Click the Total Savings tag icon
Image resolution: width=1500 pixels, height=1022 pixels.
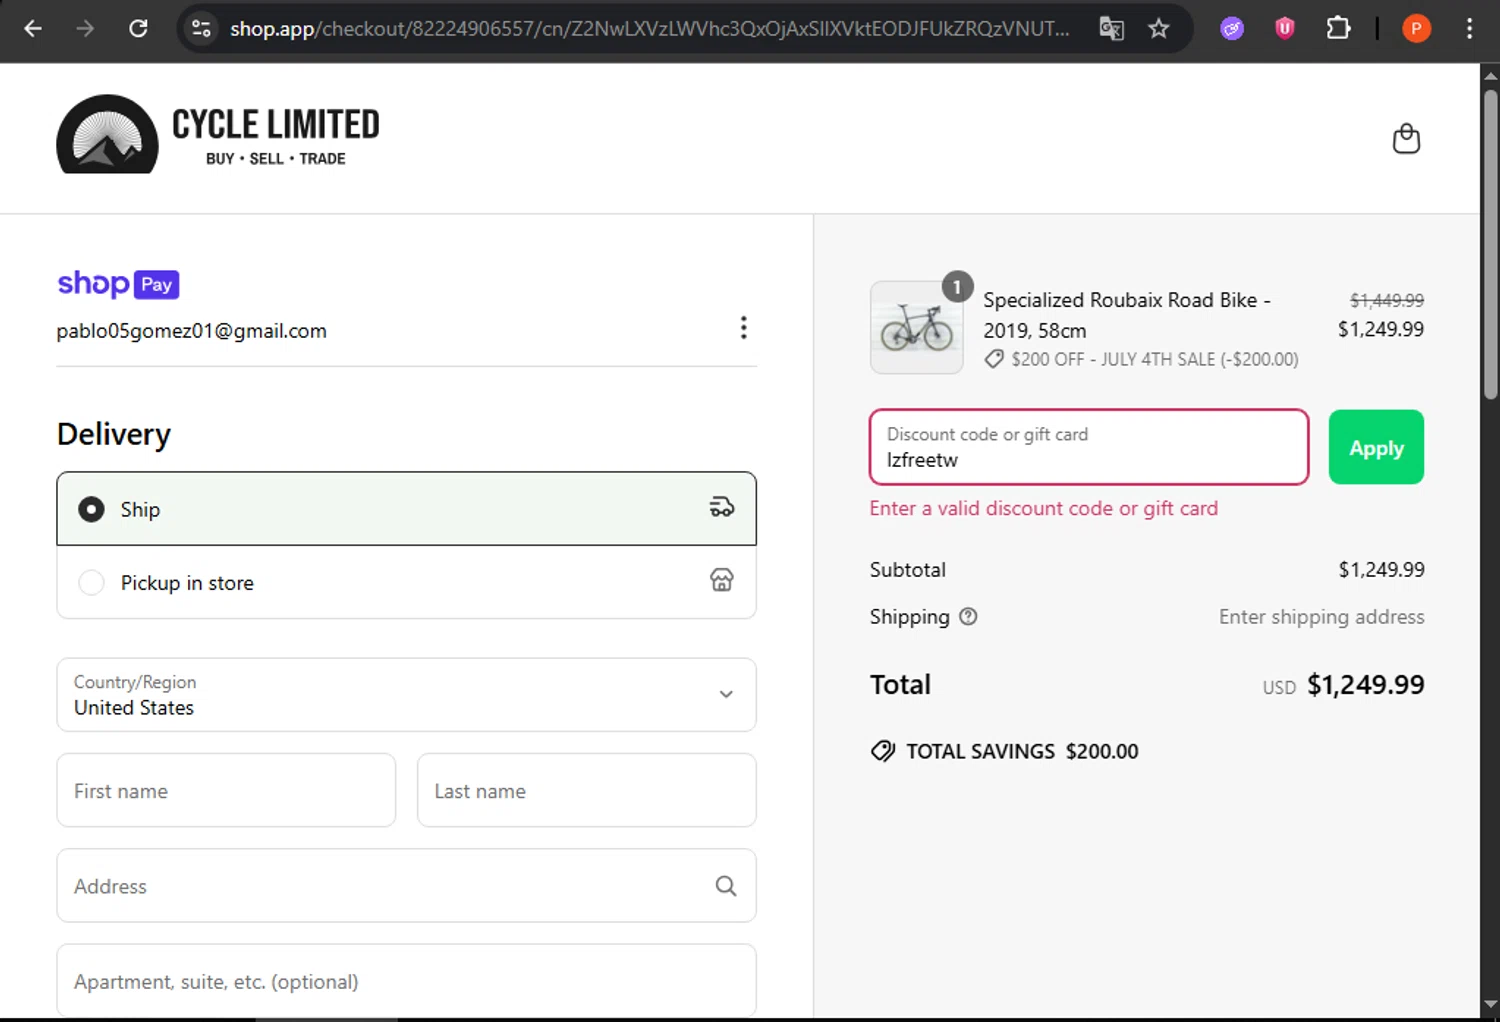click(883, 751)
